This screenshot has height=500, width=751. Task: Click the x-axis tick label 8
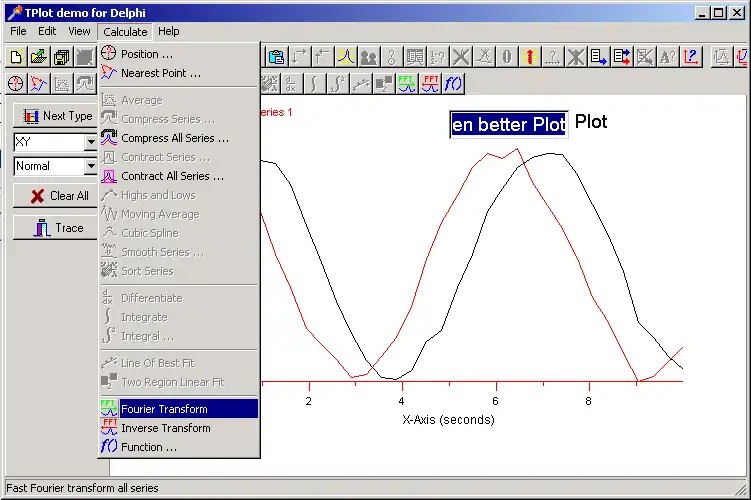588,401
